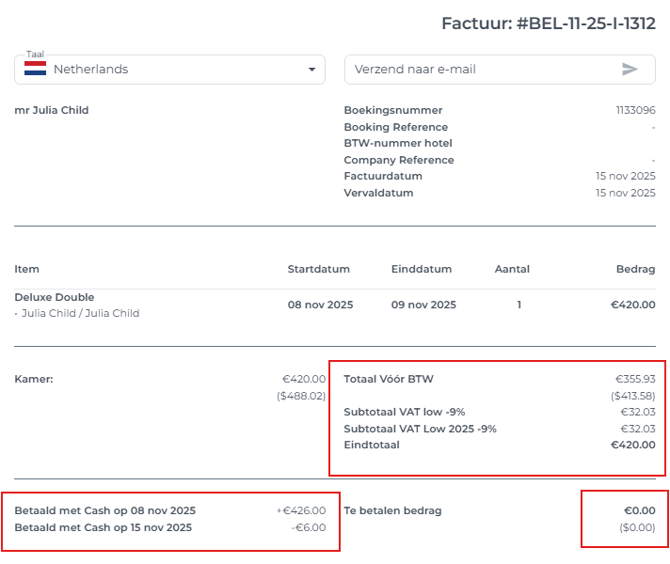This screenshot has height=564, width=670.
Task: Select the 'Betaald met Cash op 08 nov 2025' line
Action: (x=105, y=510)
